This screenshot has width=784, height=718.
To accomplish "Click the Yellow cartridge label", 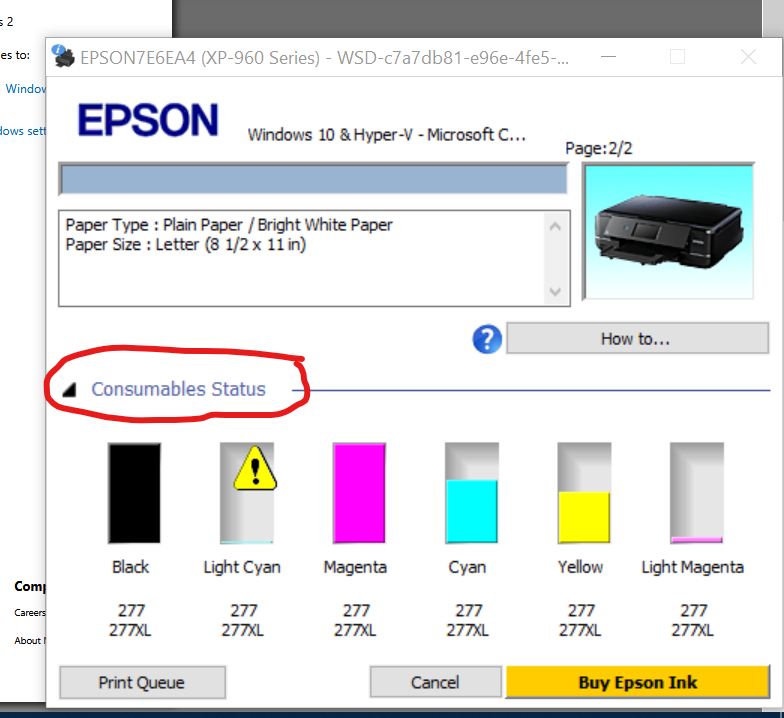I will coord(580,567).
